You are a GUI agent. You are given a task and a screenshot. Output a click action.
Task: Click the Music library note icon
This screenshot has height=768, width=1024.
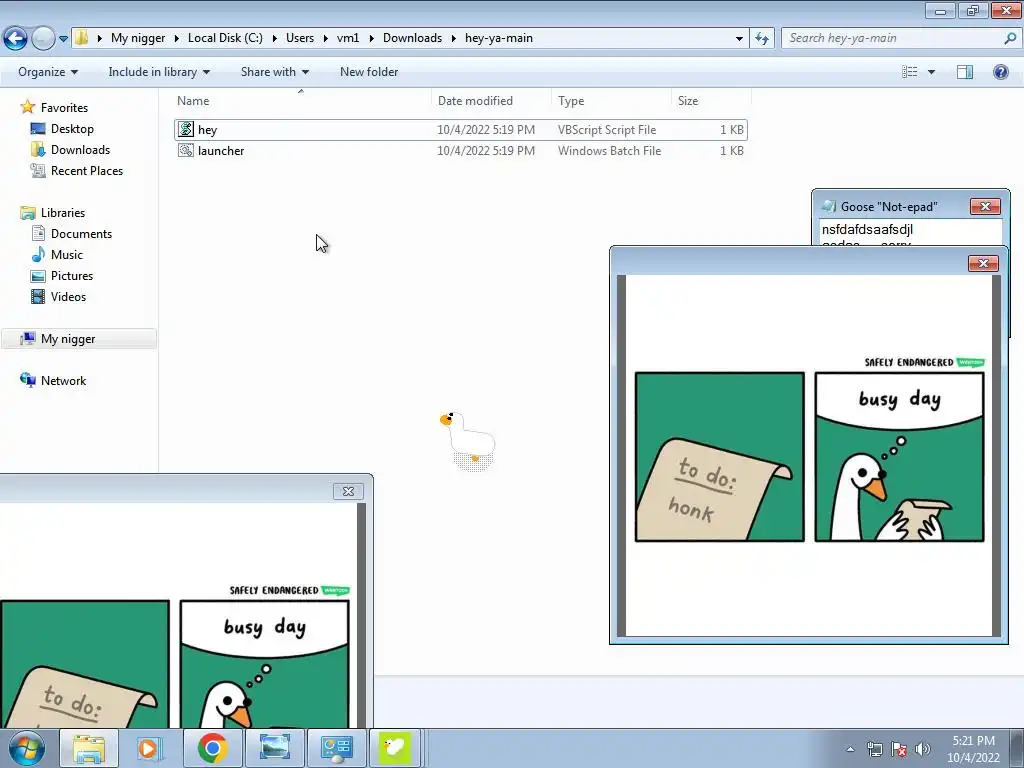(x=38, y=254)
